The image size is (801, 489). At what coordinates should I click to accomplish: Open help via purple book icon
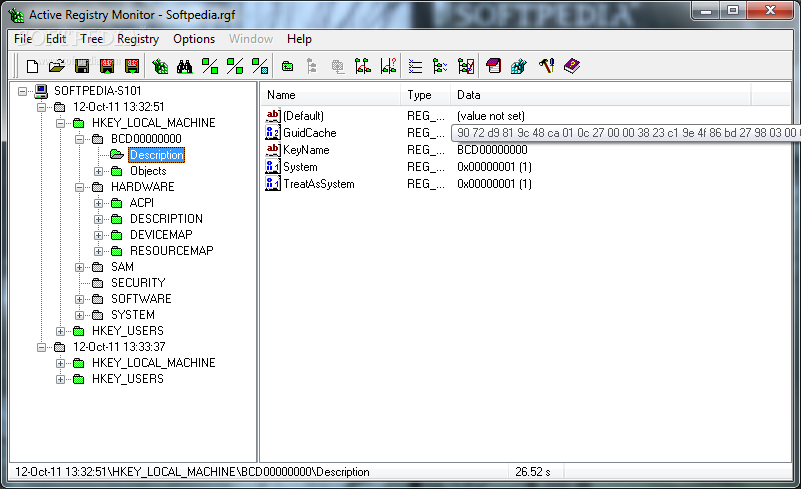tap(572, 66)
